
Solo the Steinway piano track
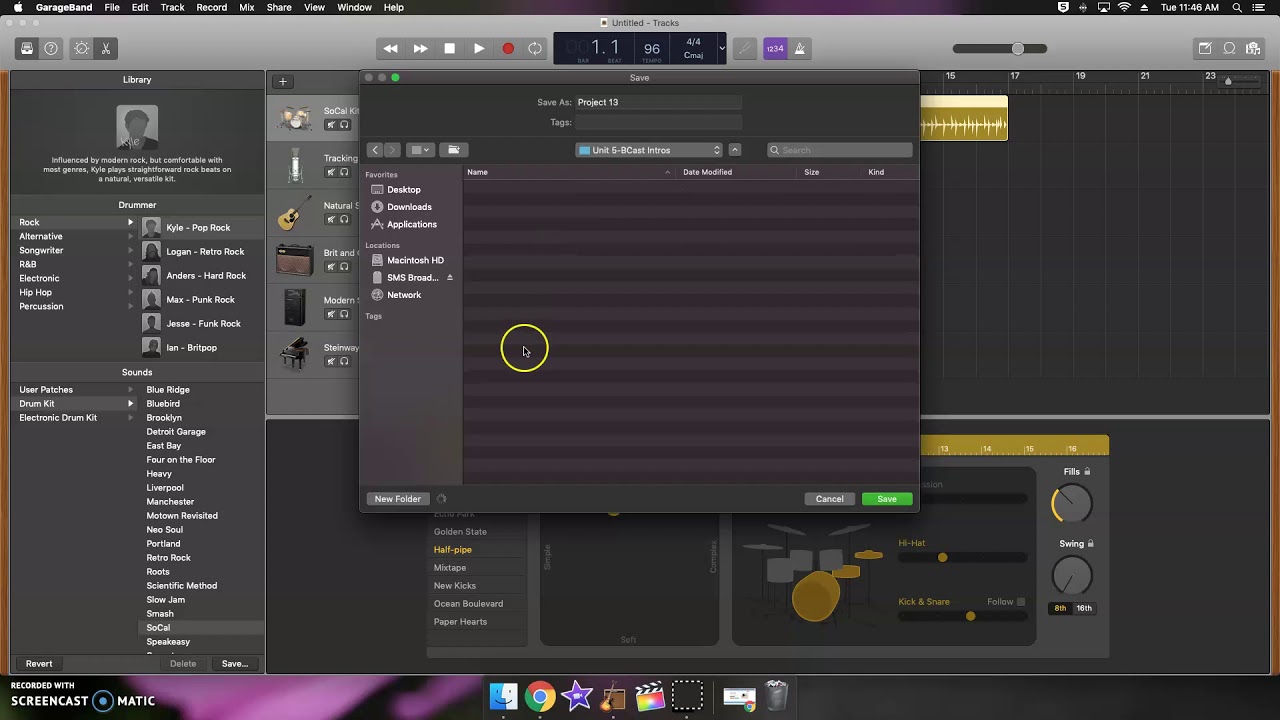(344, 361)
